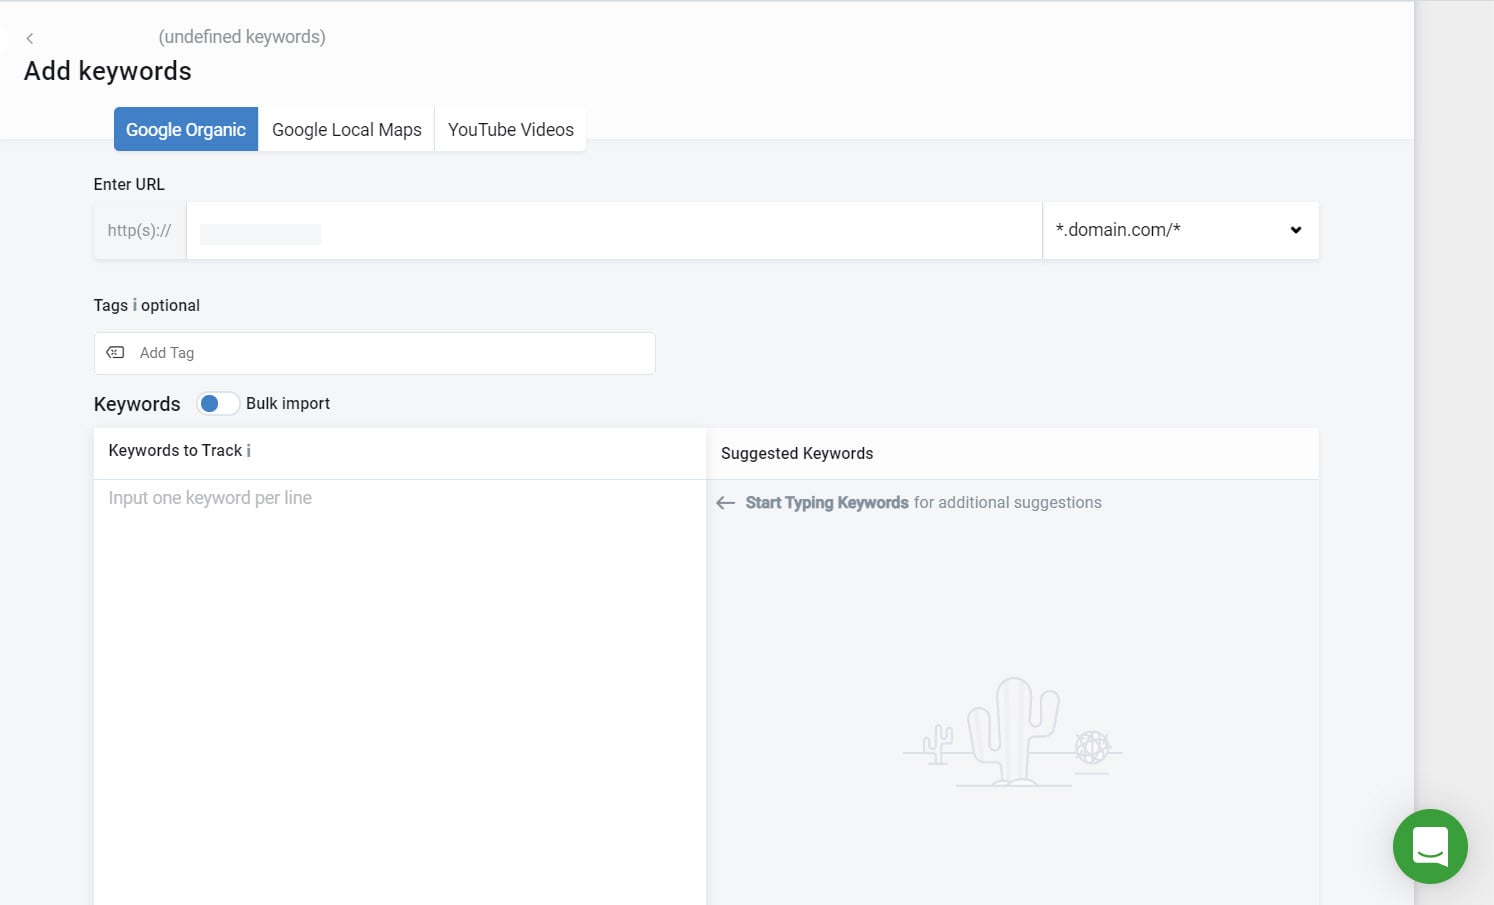
Task: Select the Google Organic tab
Action: [x=185, y=129]
